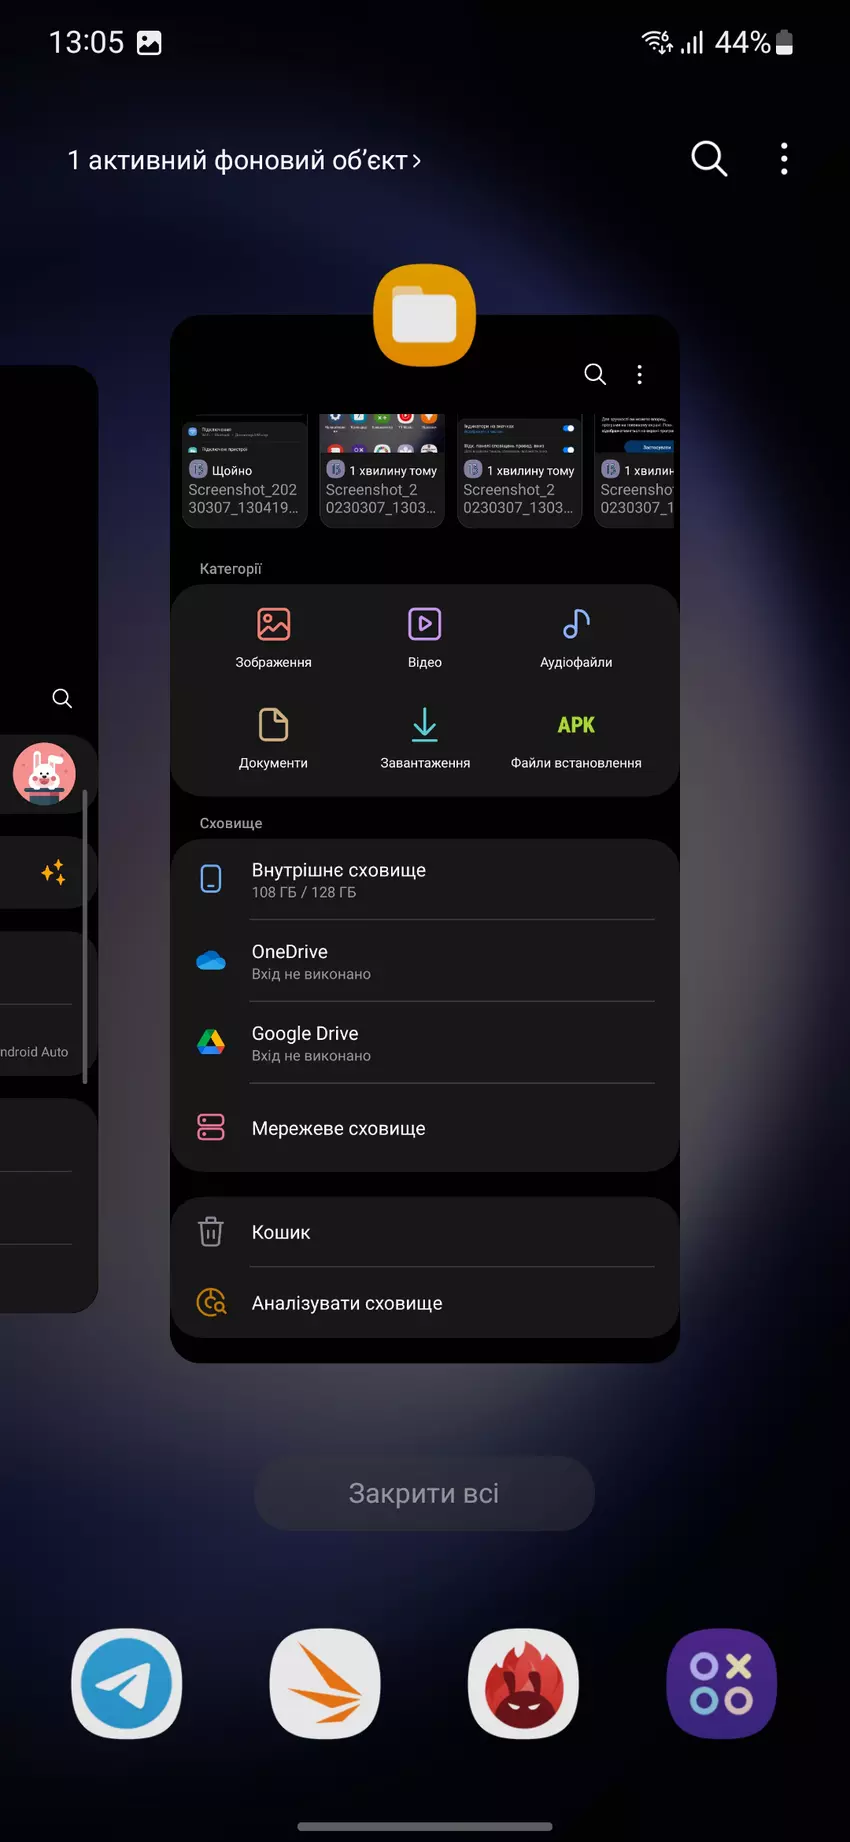Open APK Файли встановлення category
The image size is (850, 1842).
point(576,738)
